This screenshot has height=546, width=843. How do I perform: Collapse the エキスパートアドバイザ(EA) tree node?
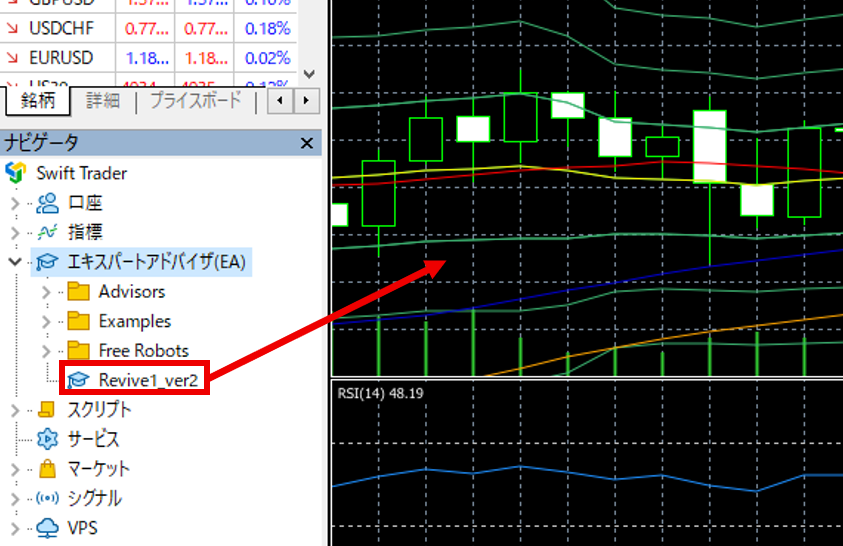(x=14, y=262)
